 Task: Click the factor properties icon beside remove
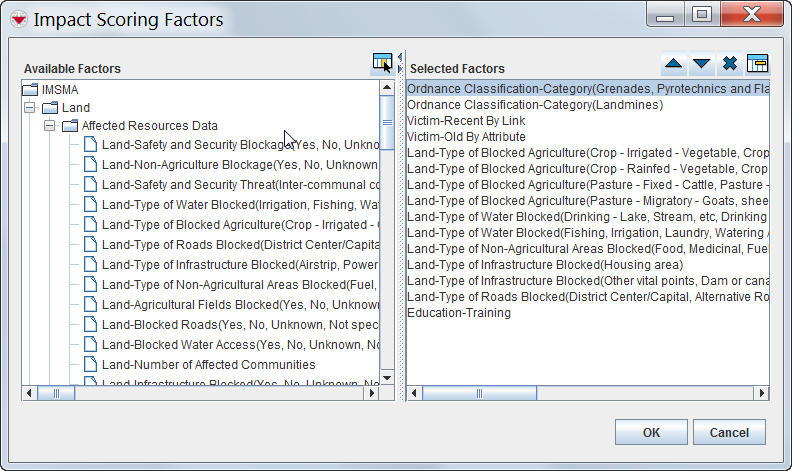[757, 64]
